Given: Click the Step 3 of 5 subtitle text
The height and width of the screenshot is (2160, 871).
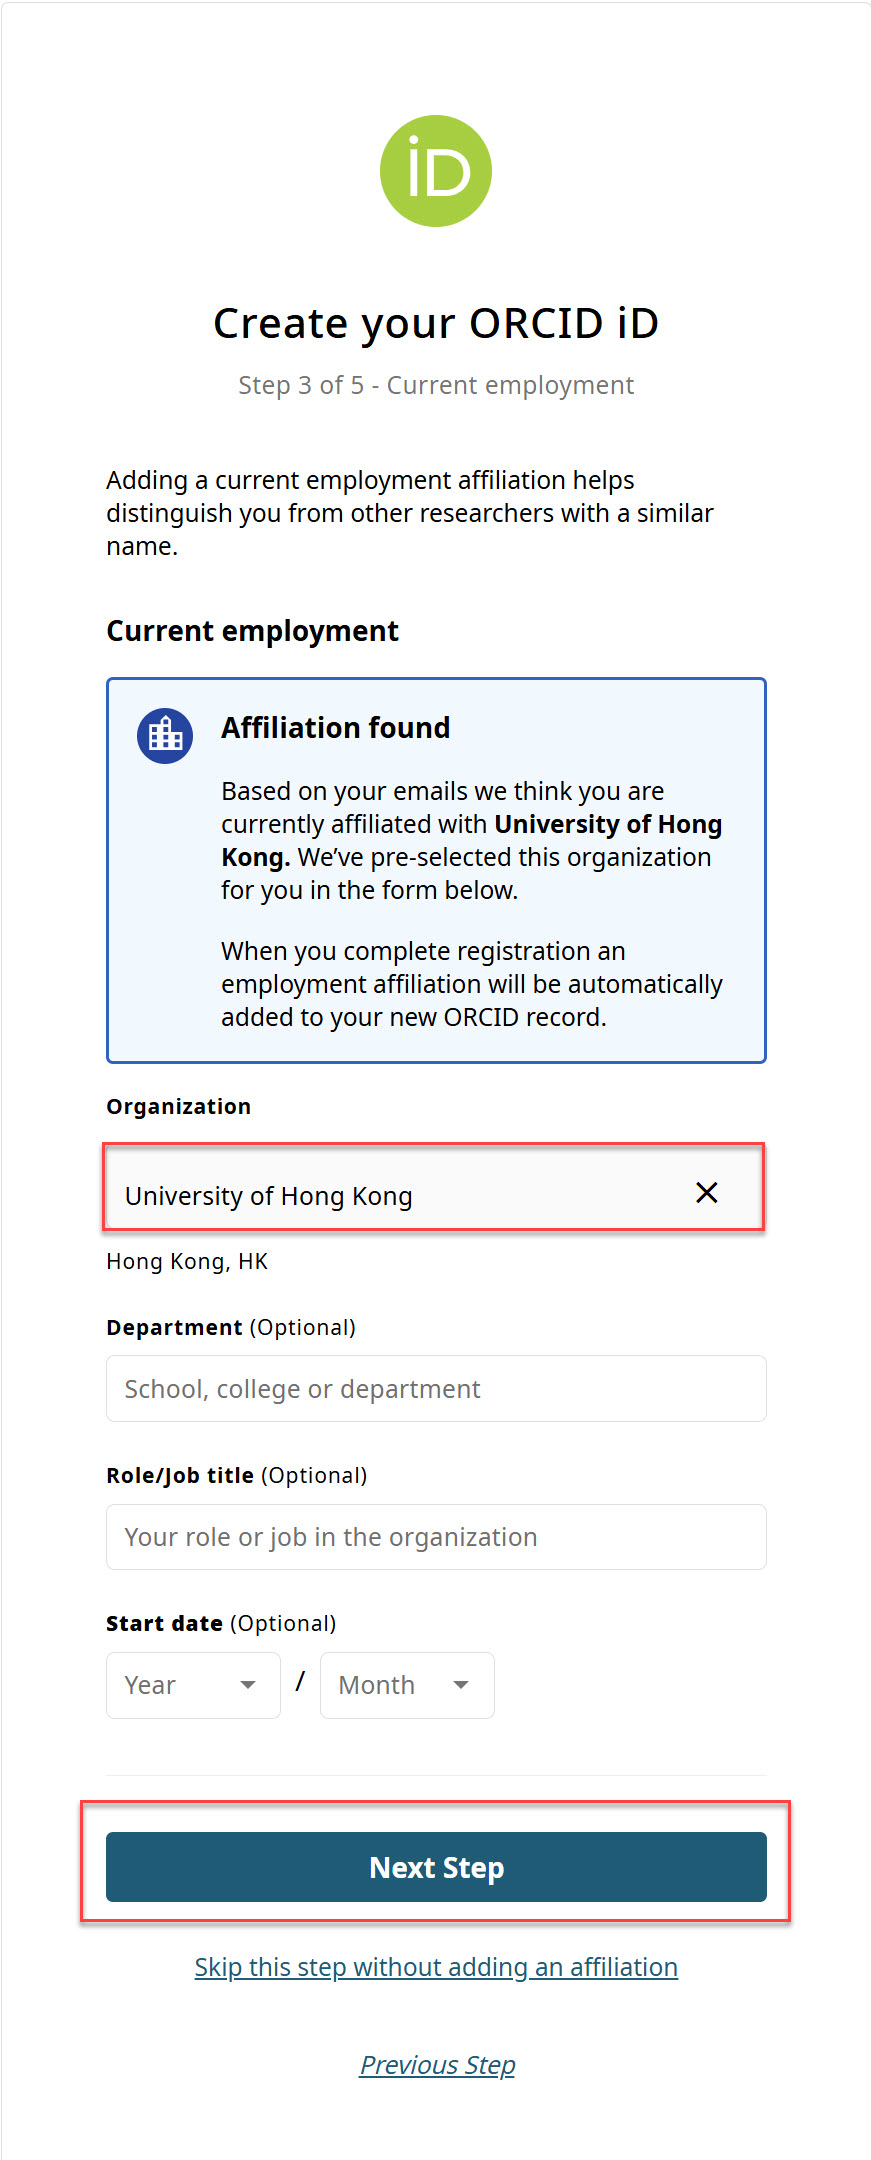Looking at the screenshot, I should coord(435,385).
